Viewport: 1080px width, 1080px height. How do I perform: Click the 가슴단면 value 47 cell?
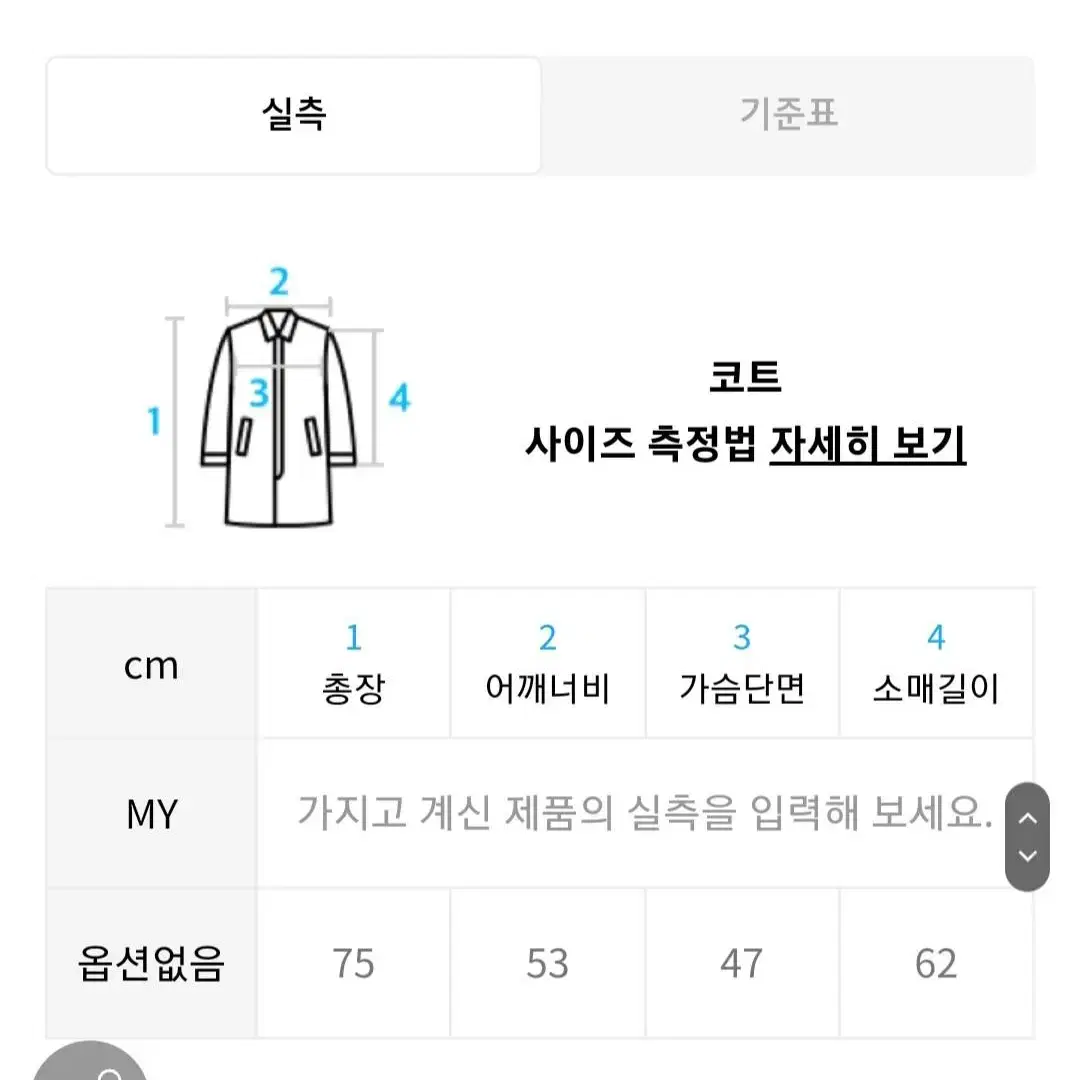coord(742,963)
